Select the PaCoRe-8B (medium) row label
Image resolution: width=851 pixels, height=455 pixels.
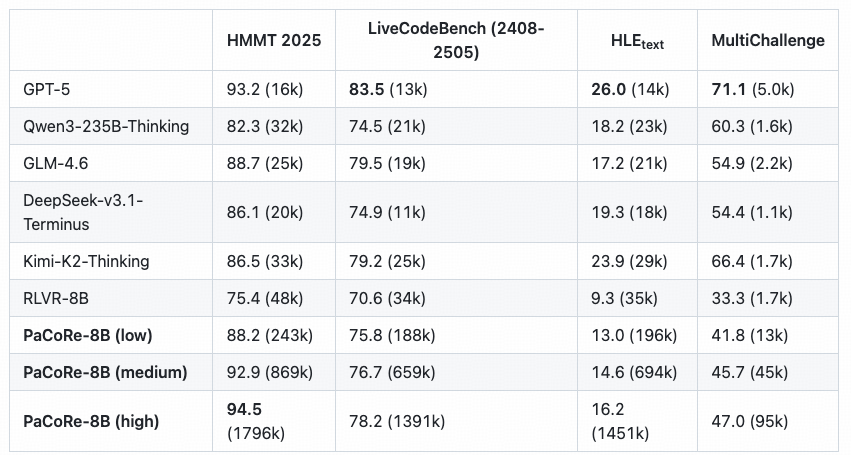click(105, 372)
